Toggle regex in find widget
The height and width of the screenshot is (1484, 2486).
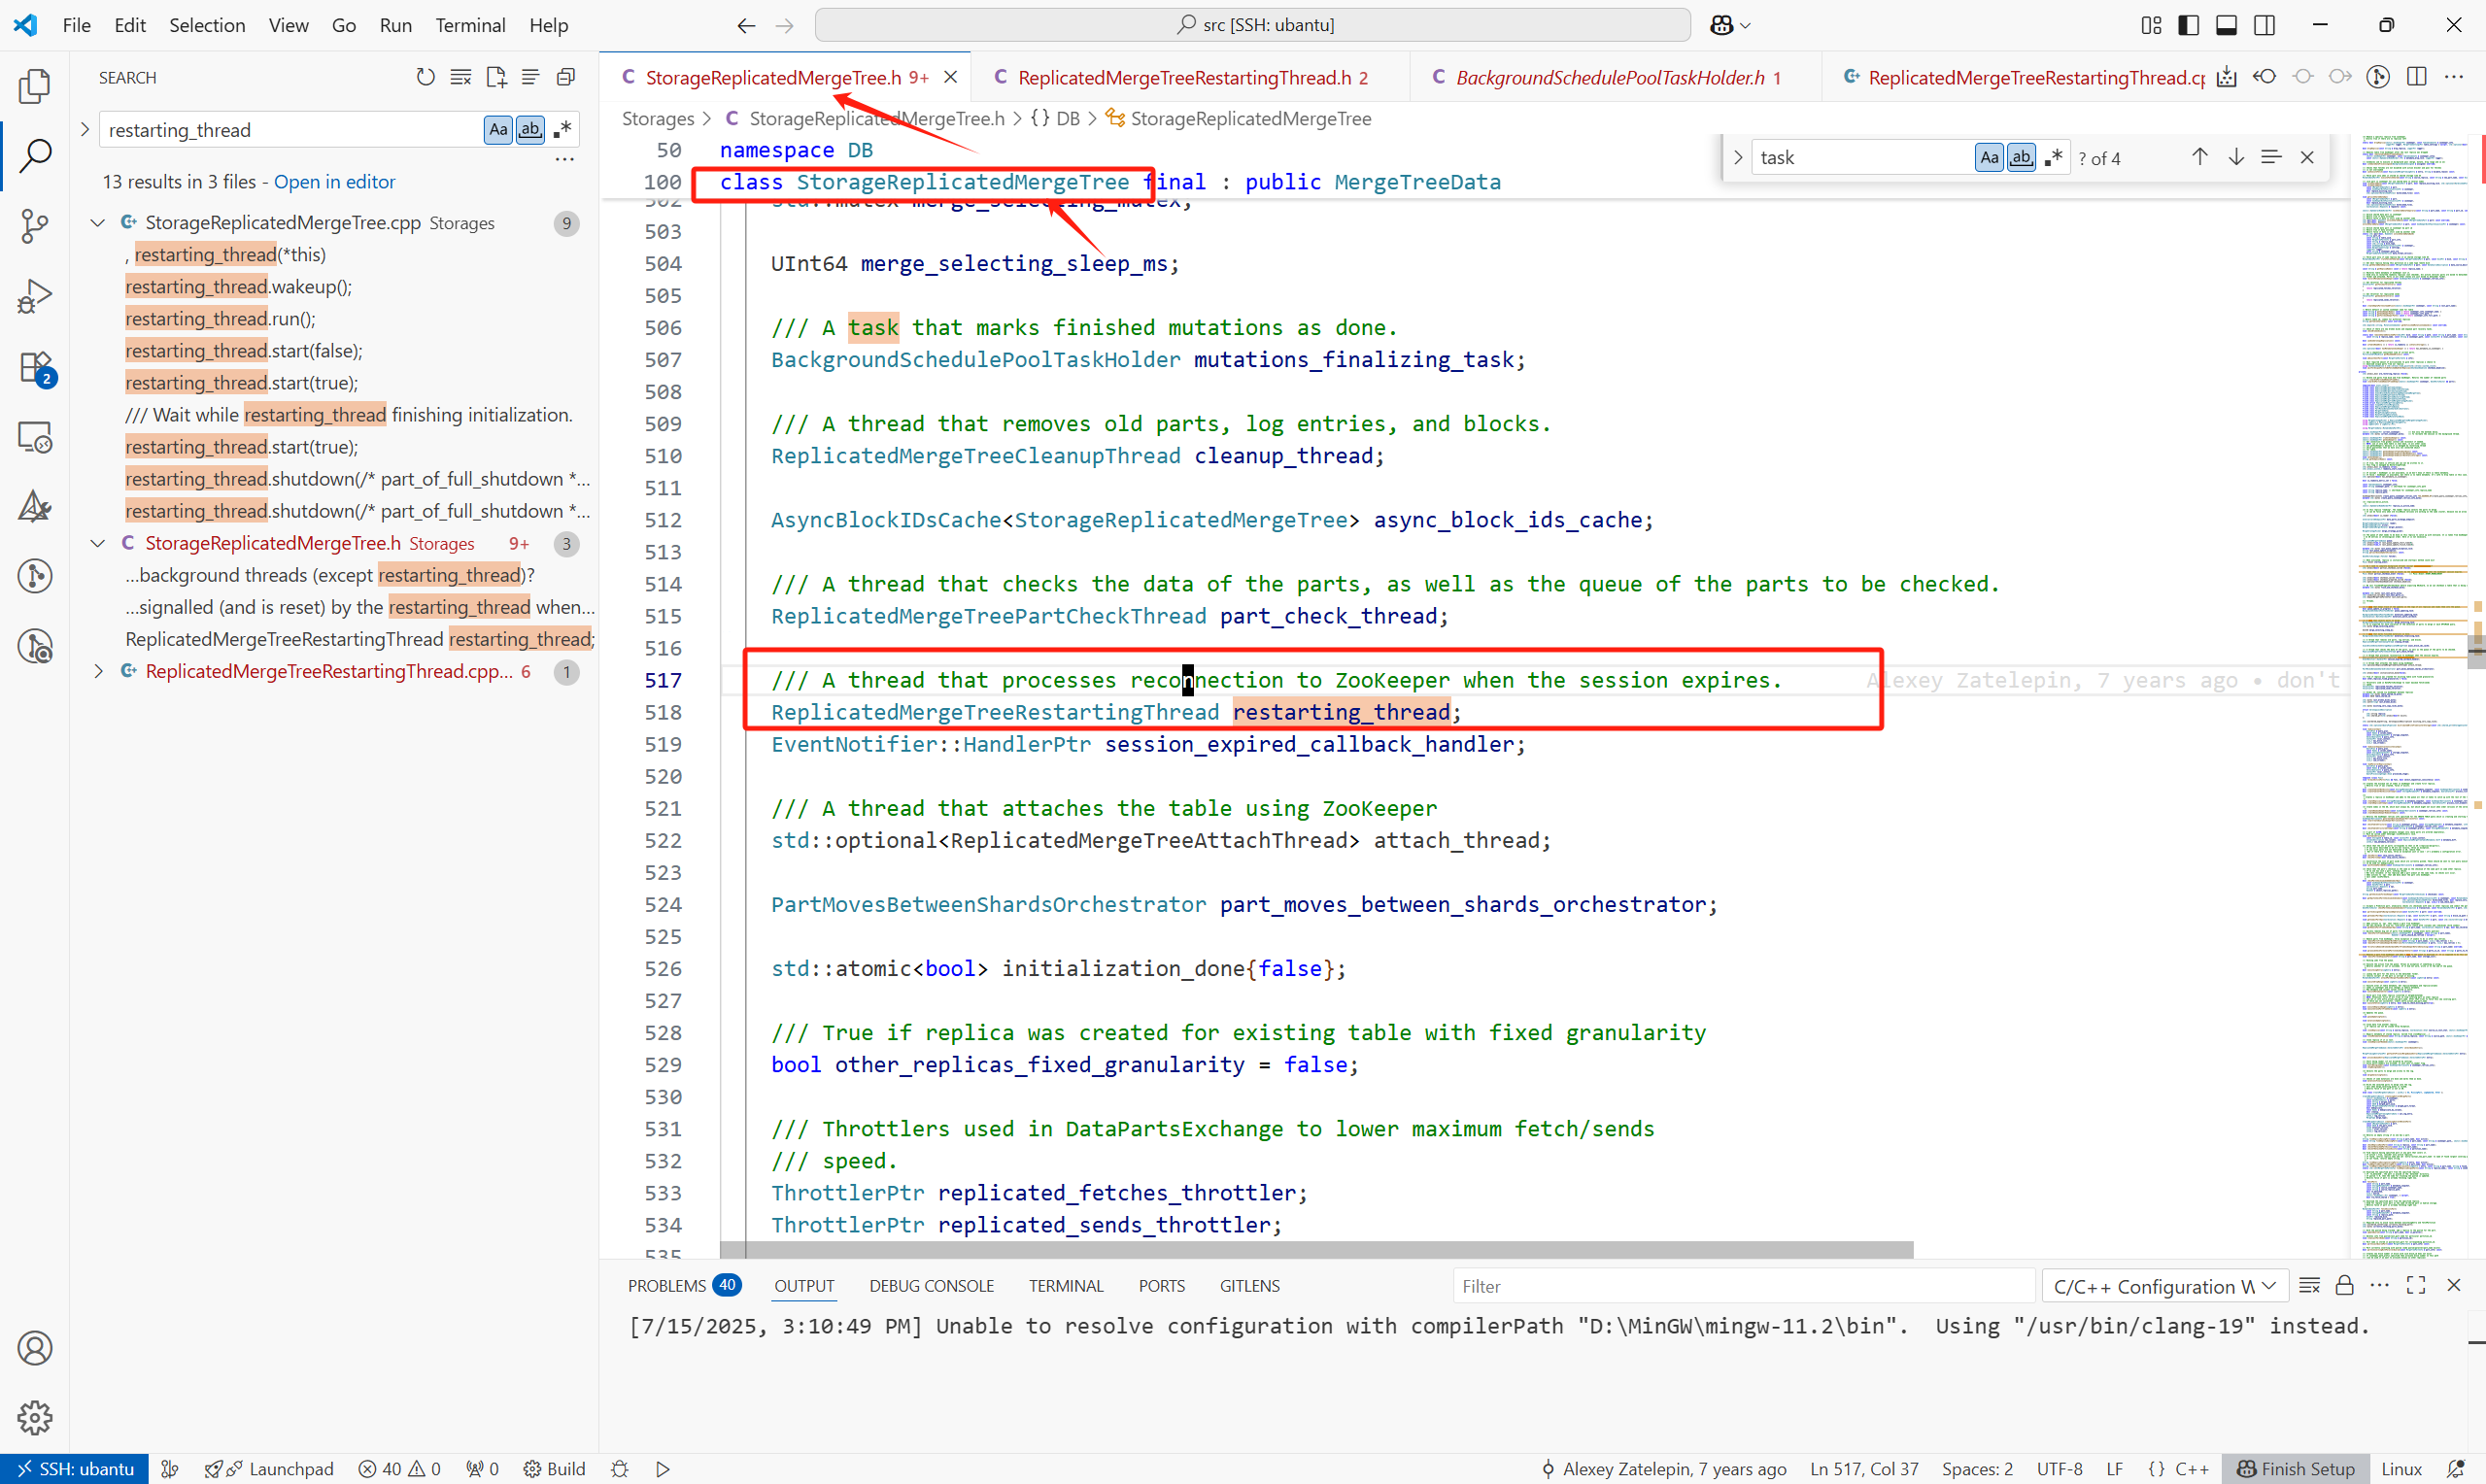(2053, 157)
